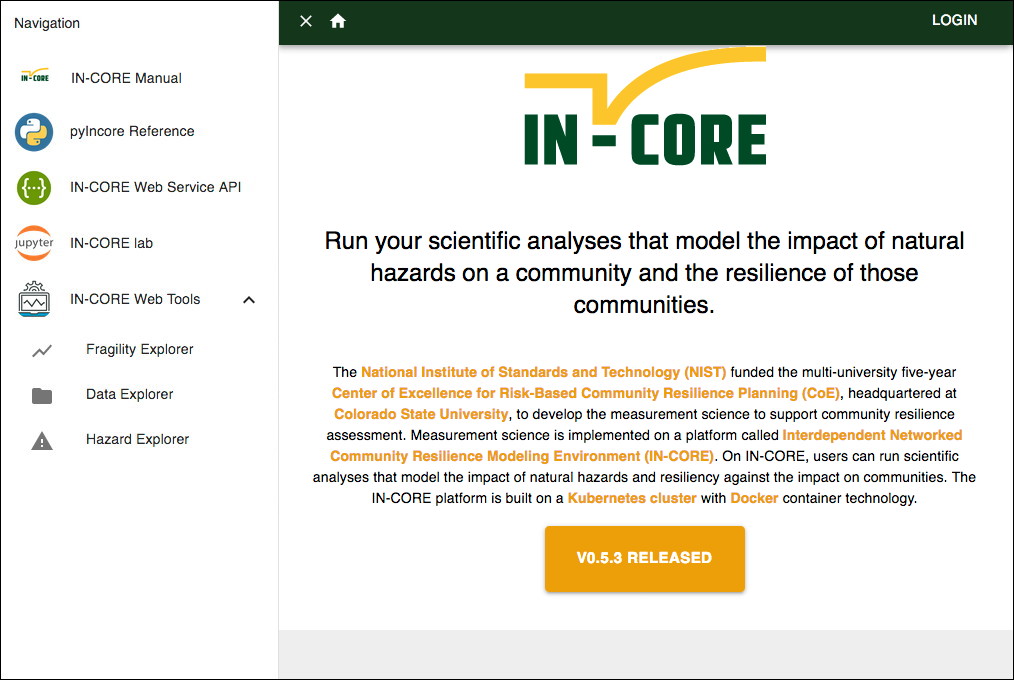Open the IN-CORE Manual menu item

click(x=126, y=78)
